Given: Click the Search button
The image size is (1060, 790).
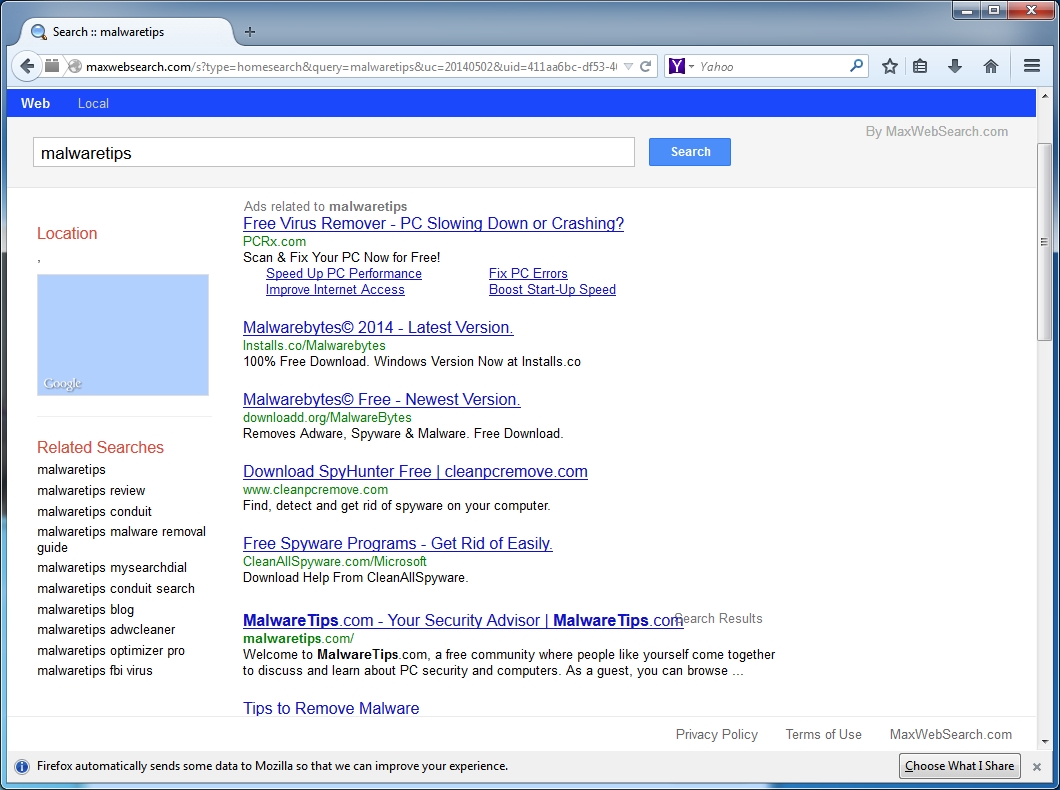Looking at the screenshot, I should 689,151.
